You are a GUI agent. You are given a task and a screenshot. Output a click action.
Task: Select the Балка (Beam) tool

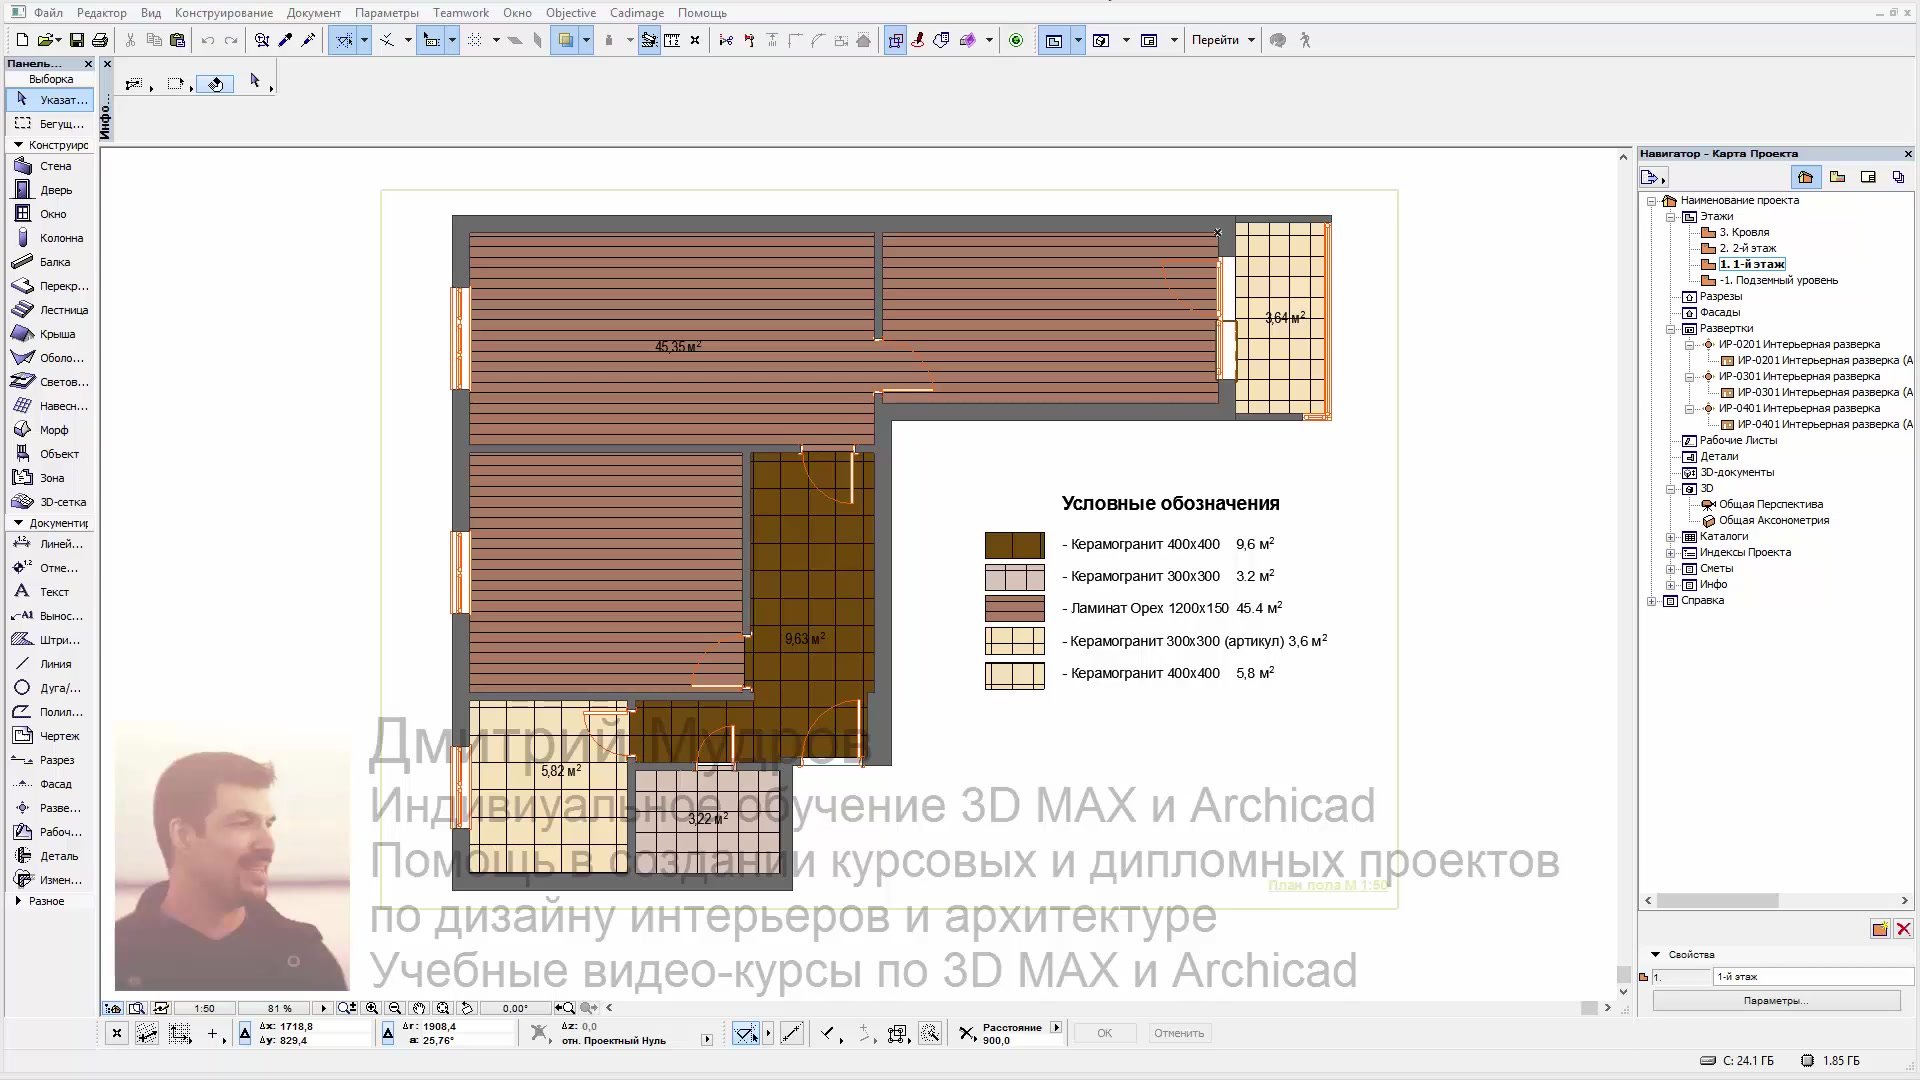[50, 262]
